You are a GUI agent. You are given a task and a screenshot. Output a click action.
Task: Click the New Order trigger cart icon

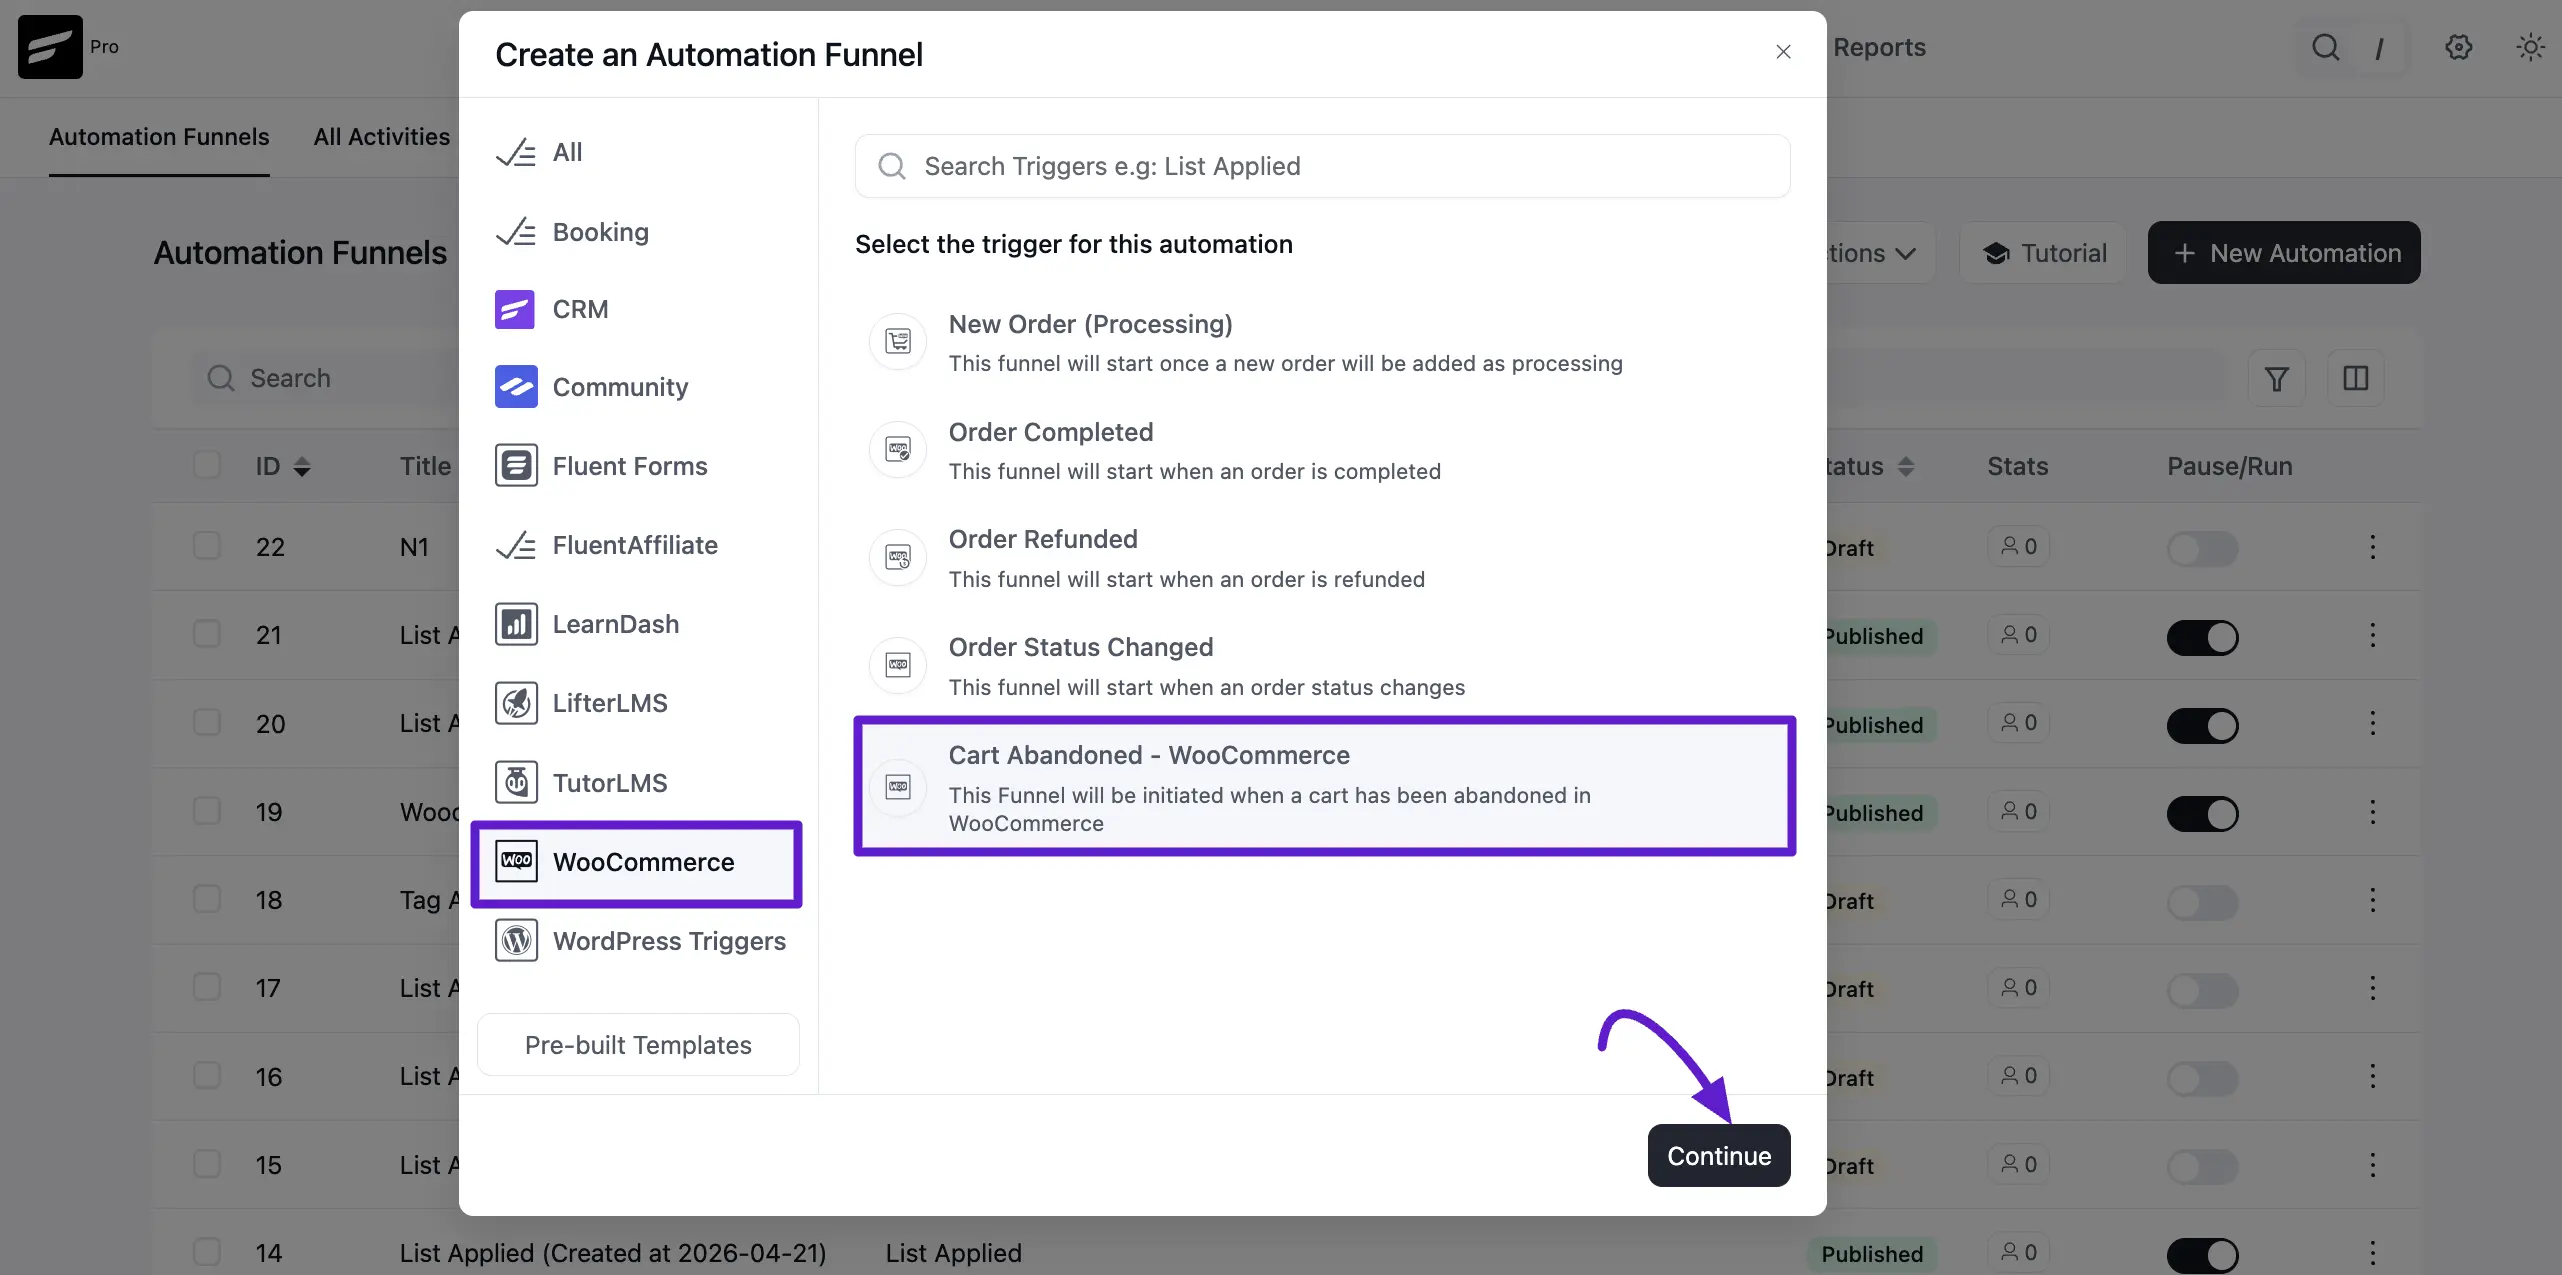(898, 342)
